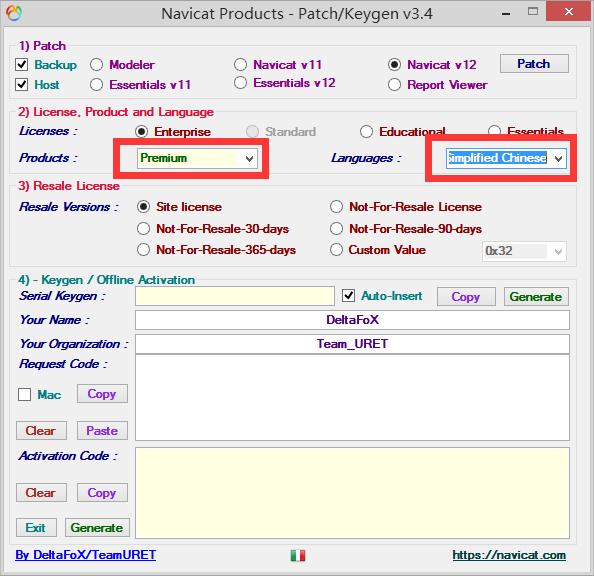
Task: Select Navicat v12 radio button
Action: point(394,65)
